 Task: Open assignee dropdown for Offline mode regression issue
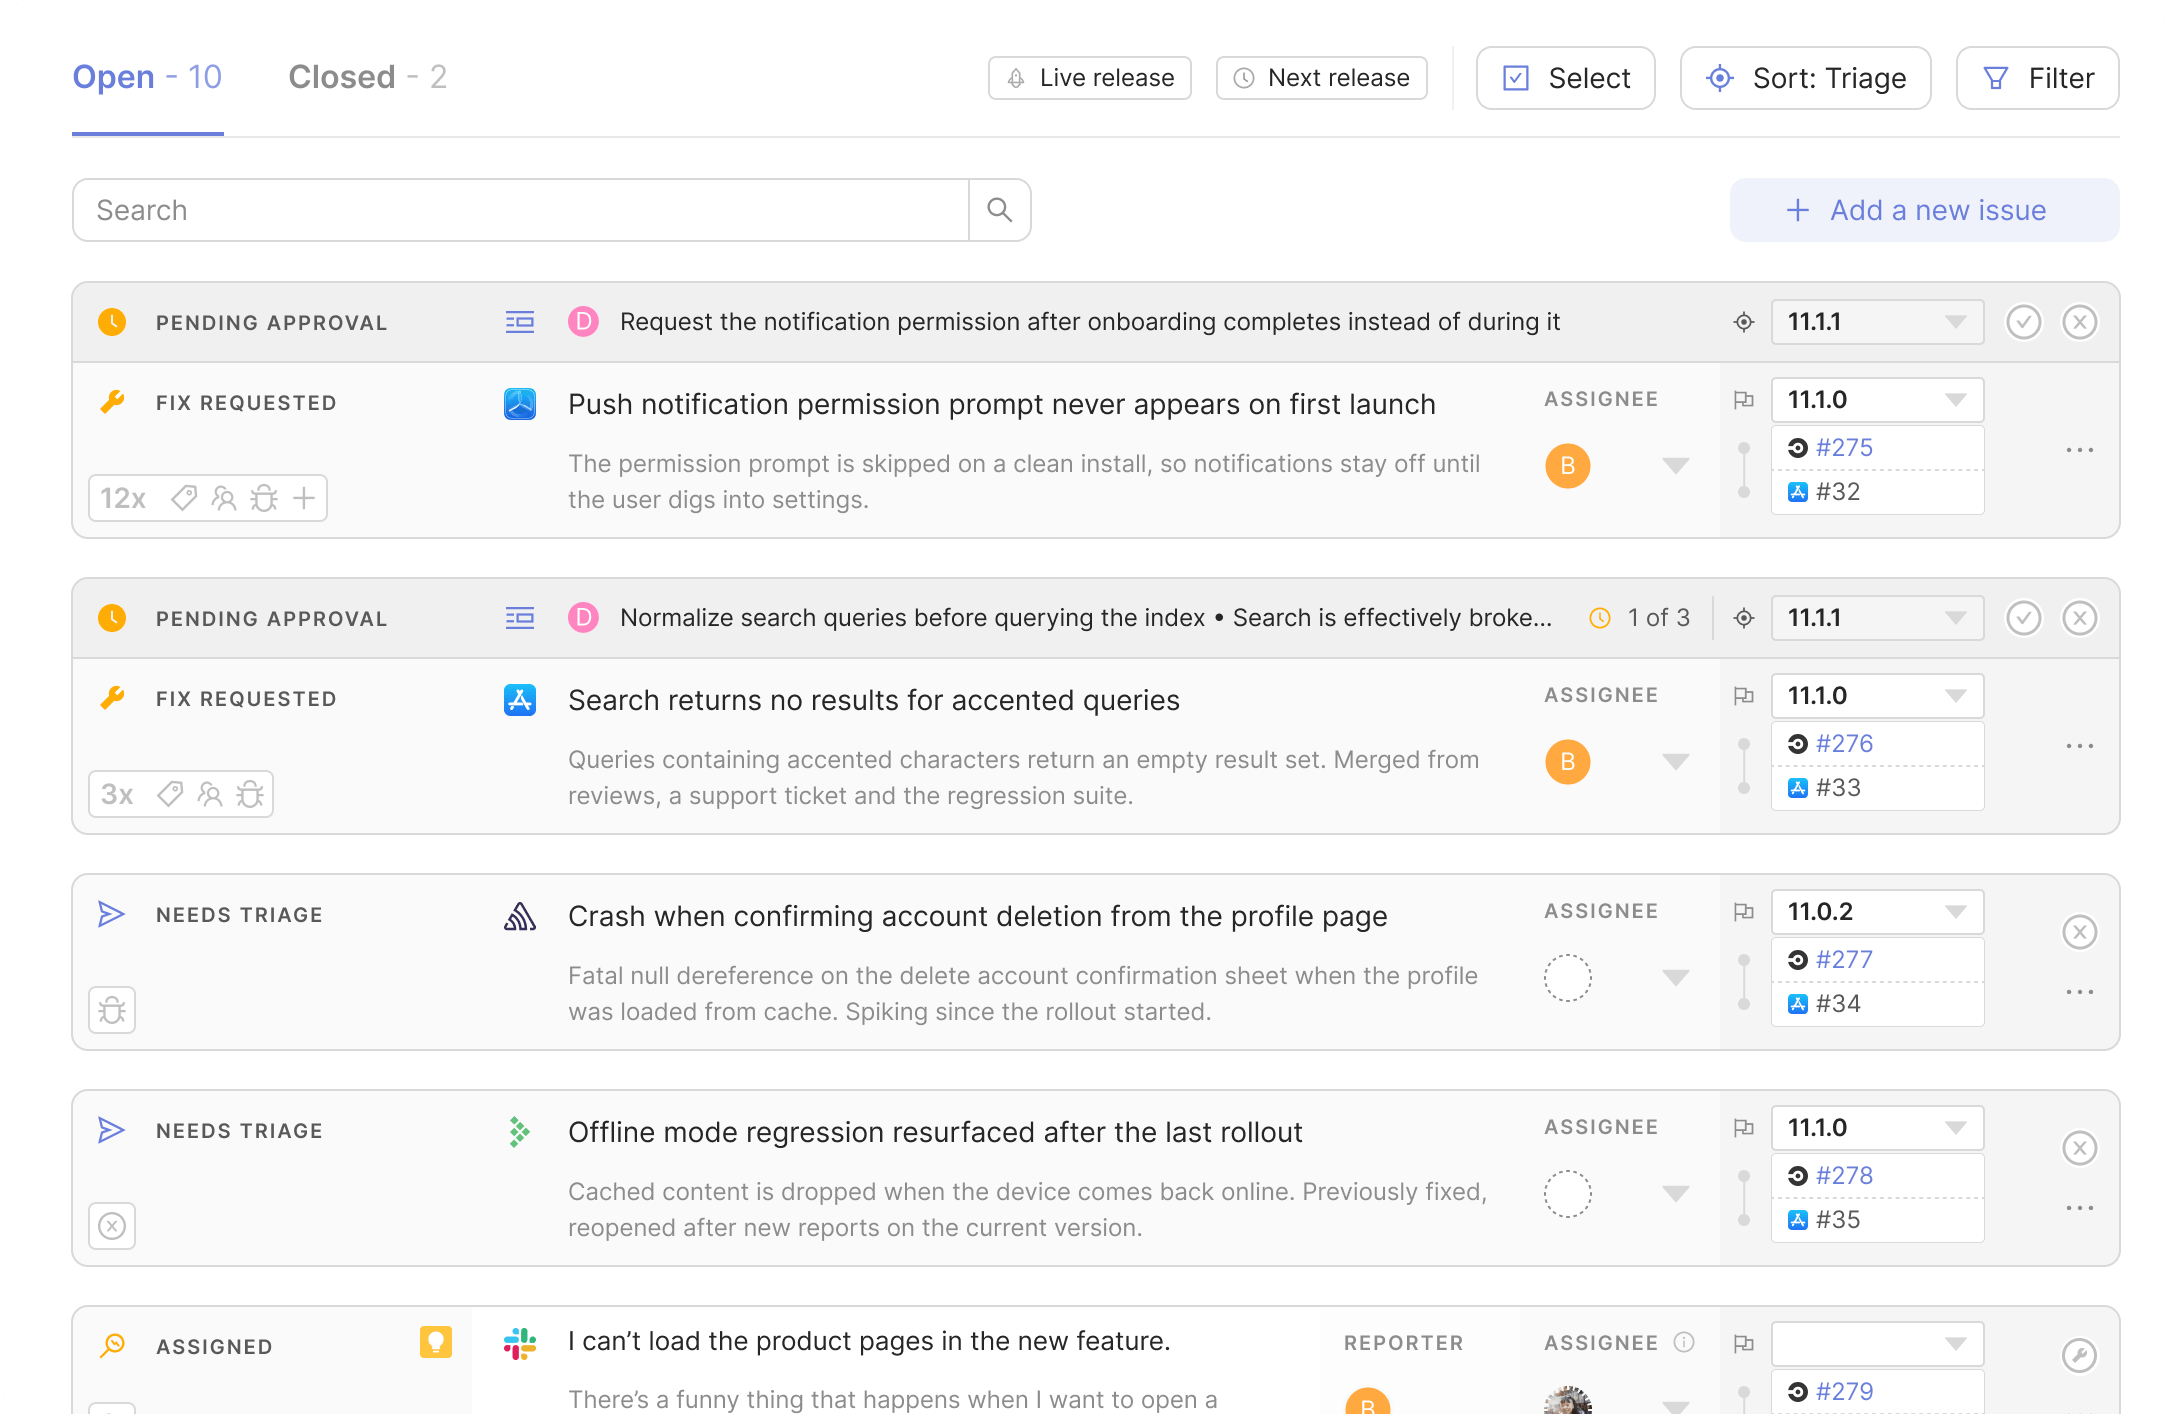[1675, 1194]
